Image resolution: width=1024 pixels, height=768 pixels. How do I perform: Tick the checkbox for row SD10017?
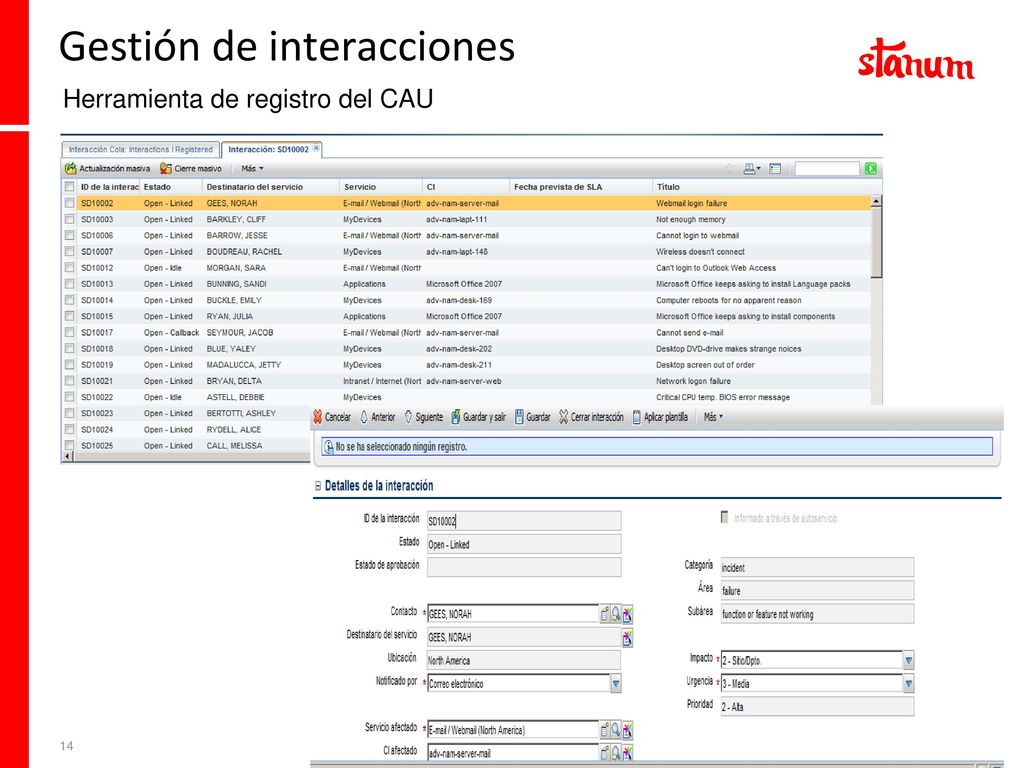tap(69, 332)
